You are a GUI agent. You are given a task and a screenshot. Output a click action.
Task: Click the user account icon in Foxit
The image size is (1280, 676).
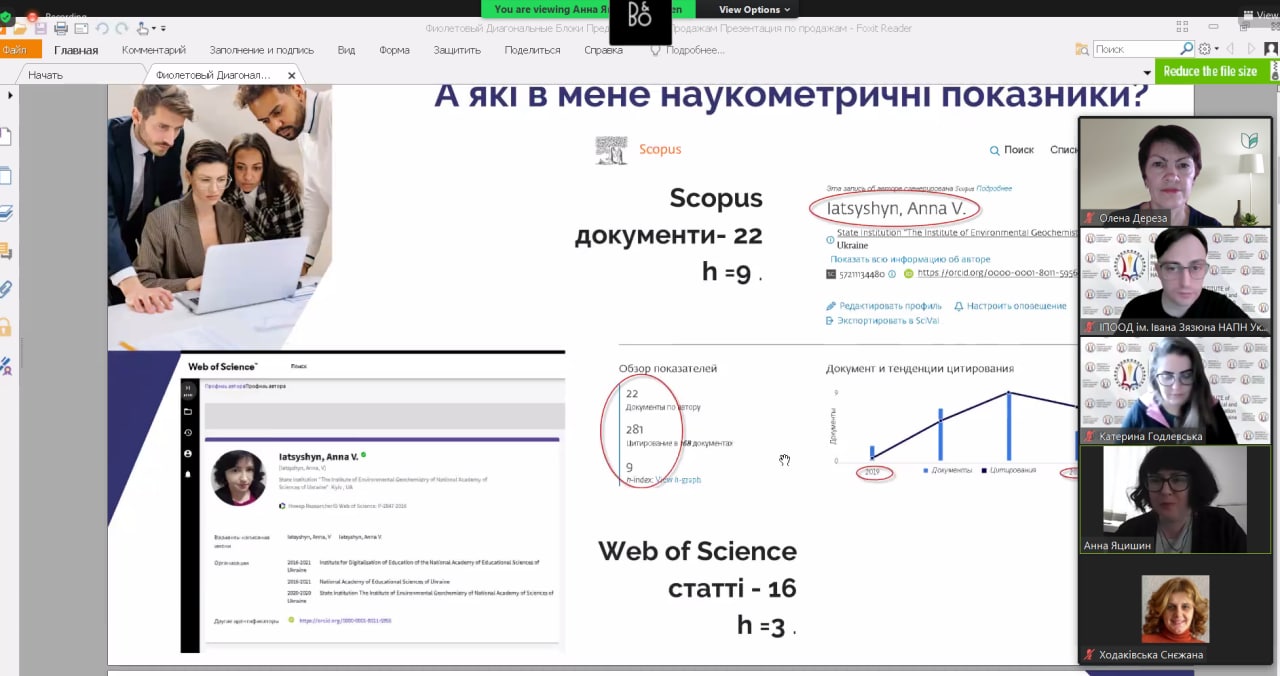pyautogui.click(x=1270, y=49)
